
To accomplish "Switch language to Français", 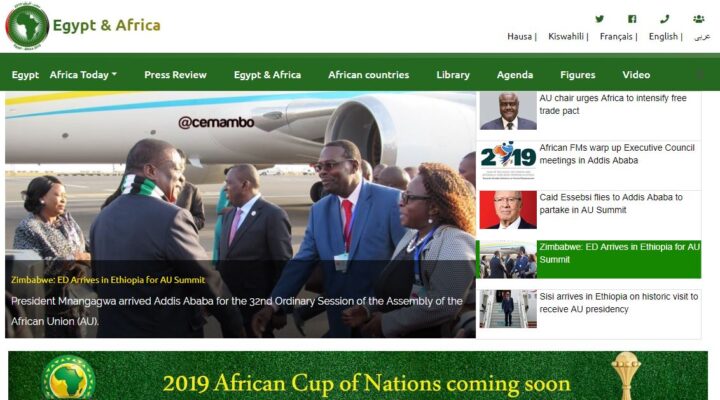I will point(616,36).
